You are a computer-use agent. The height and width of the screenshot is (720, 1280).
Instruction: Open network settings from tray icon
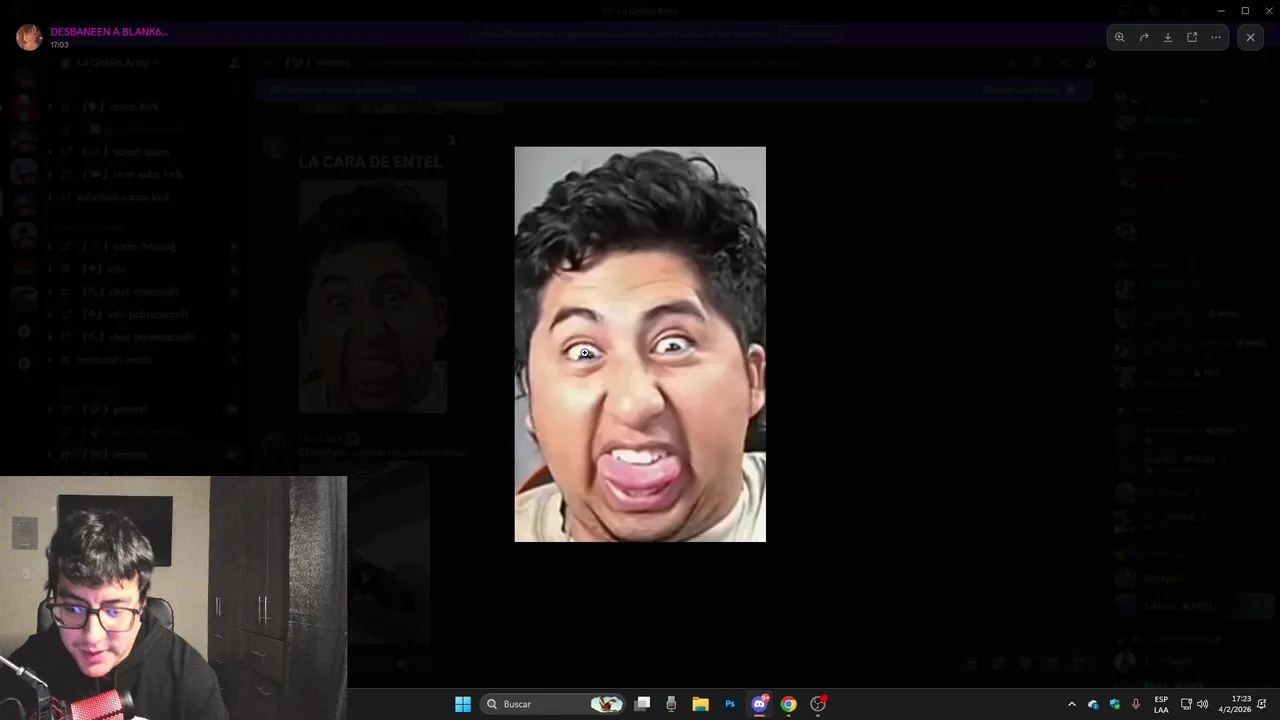1186,704
